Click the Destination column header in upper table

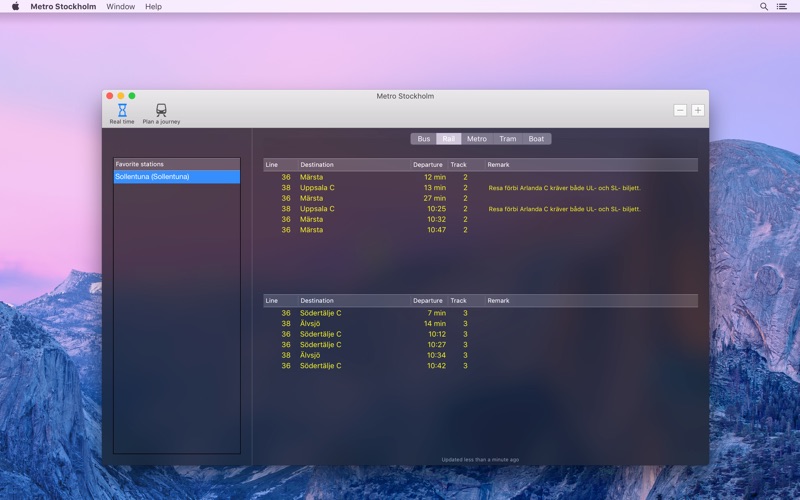[x=317, y=164]
